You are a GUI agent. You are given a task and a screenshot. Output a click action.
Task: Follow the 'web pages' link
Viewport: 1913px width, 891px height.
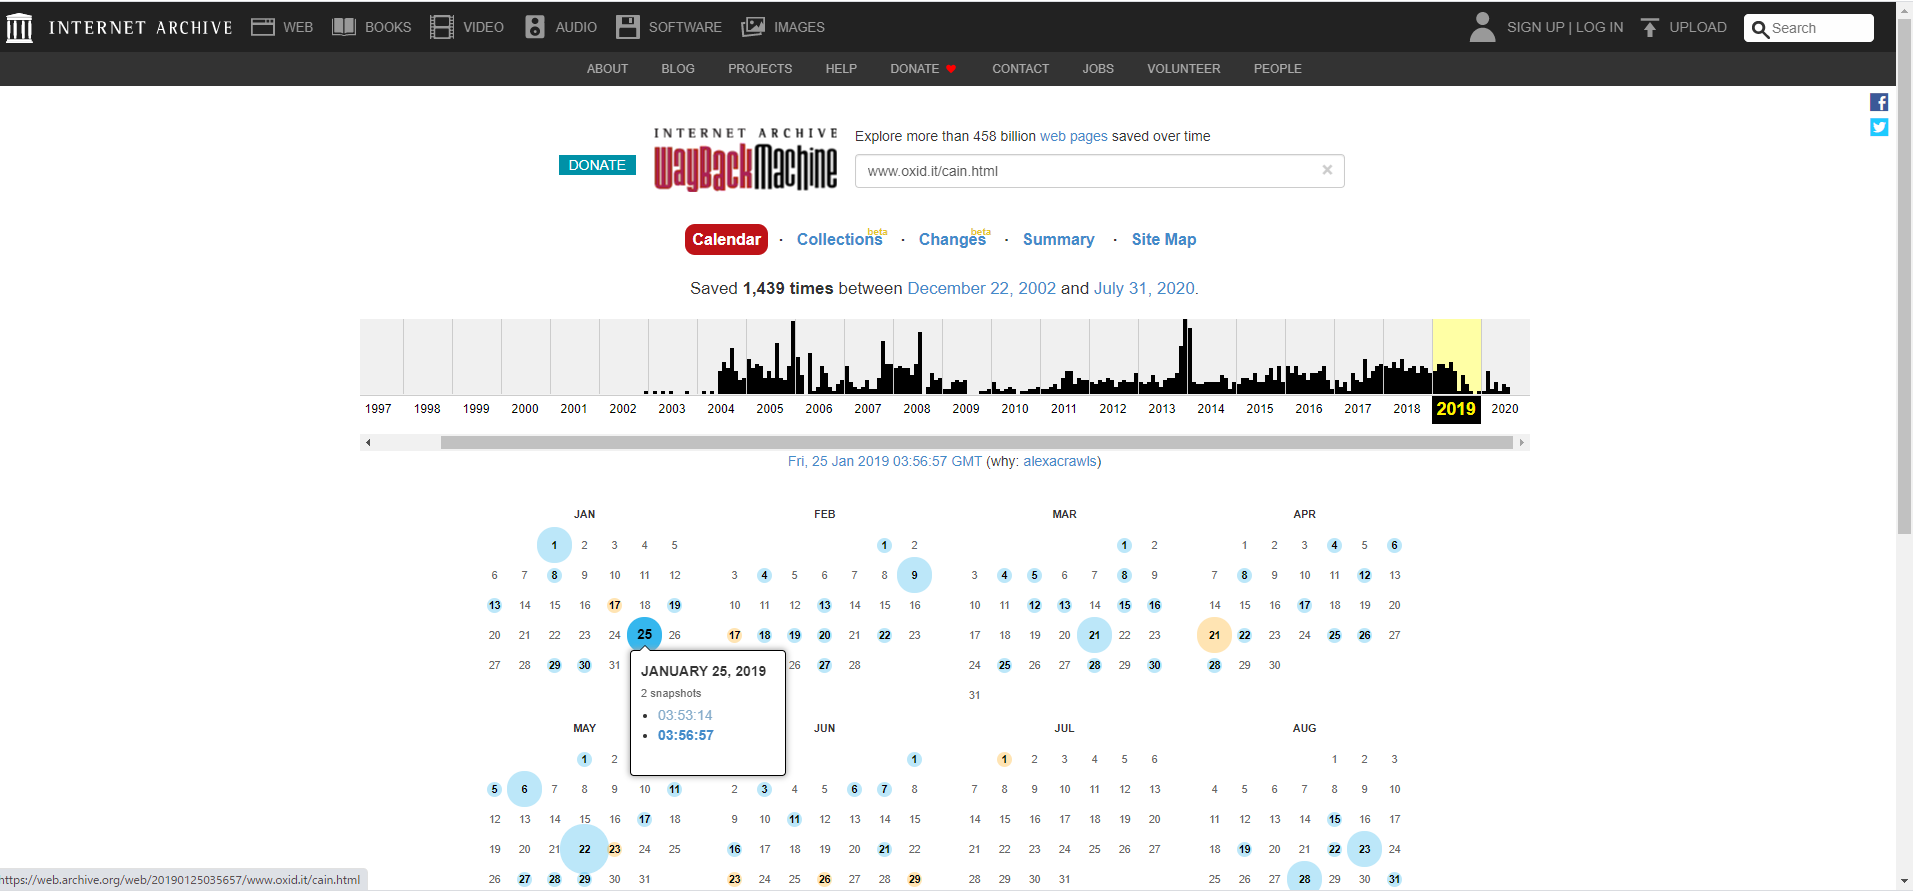1074,136
